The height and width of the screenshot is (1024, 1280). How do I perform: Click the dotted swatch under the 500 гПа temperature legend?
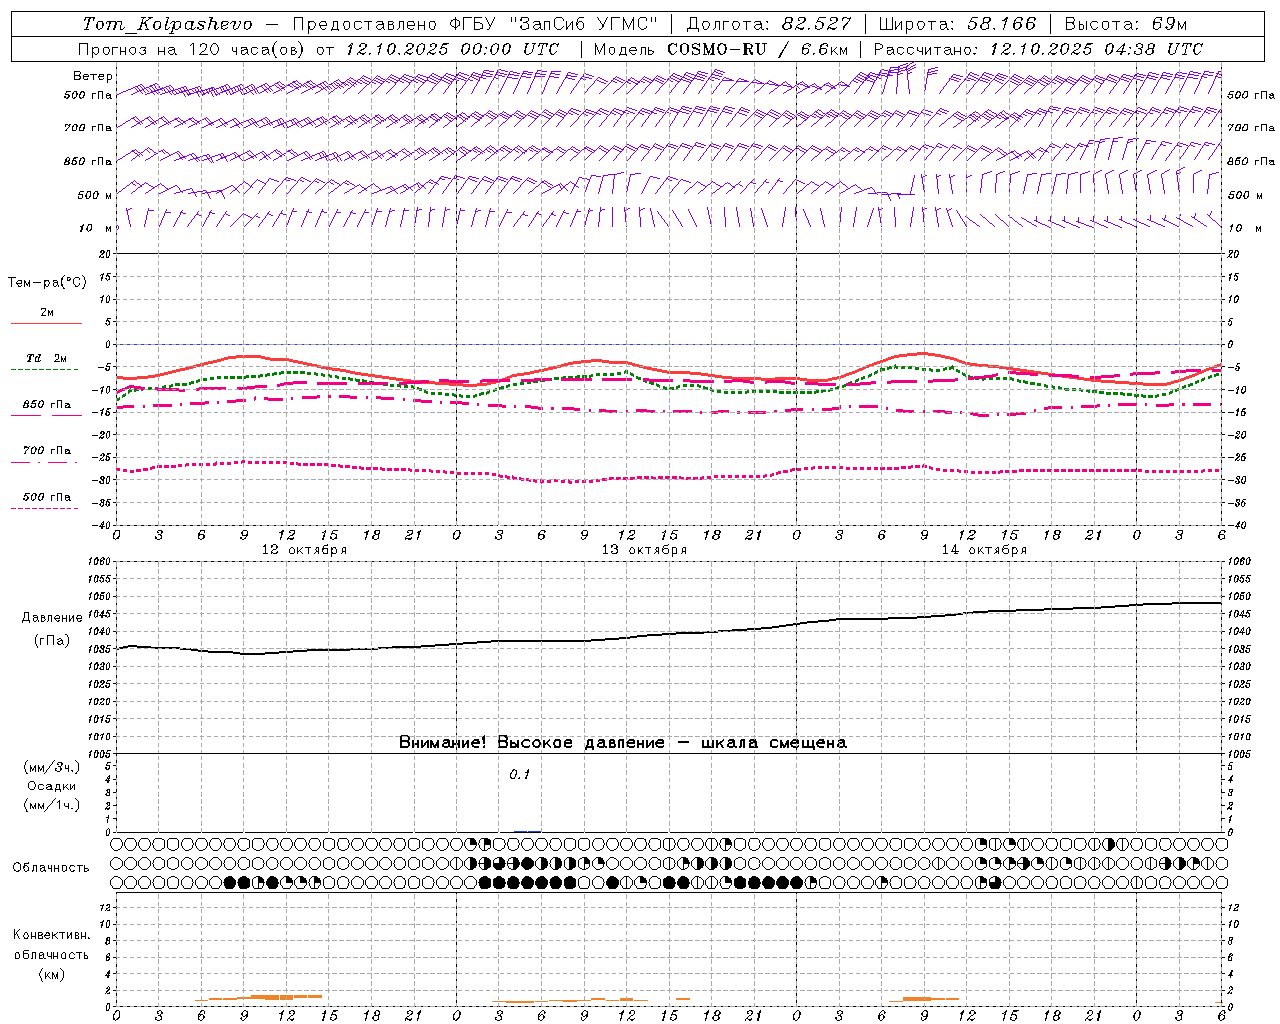coord(44,508)
